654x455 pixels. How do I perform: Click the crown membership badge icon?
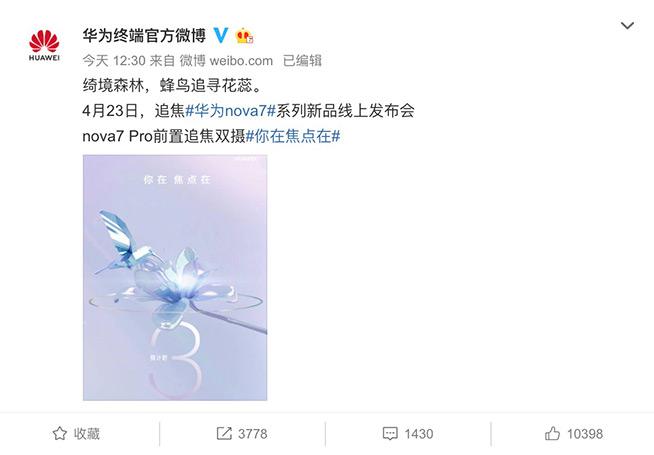tap(244, 36)
